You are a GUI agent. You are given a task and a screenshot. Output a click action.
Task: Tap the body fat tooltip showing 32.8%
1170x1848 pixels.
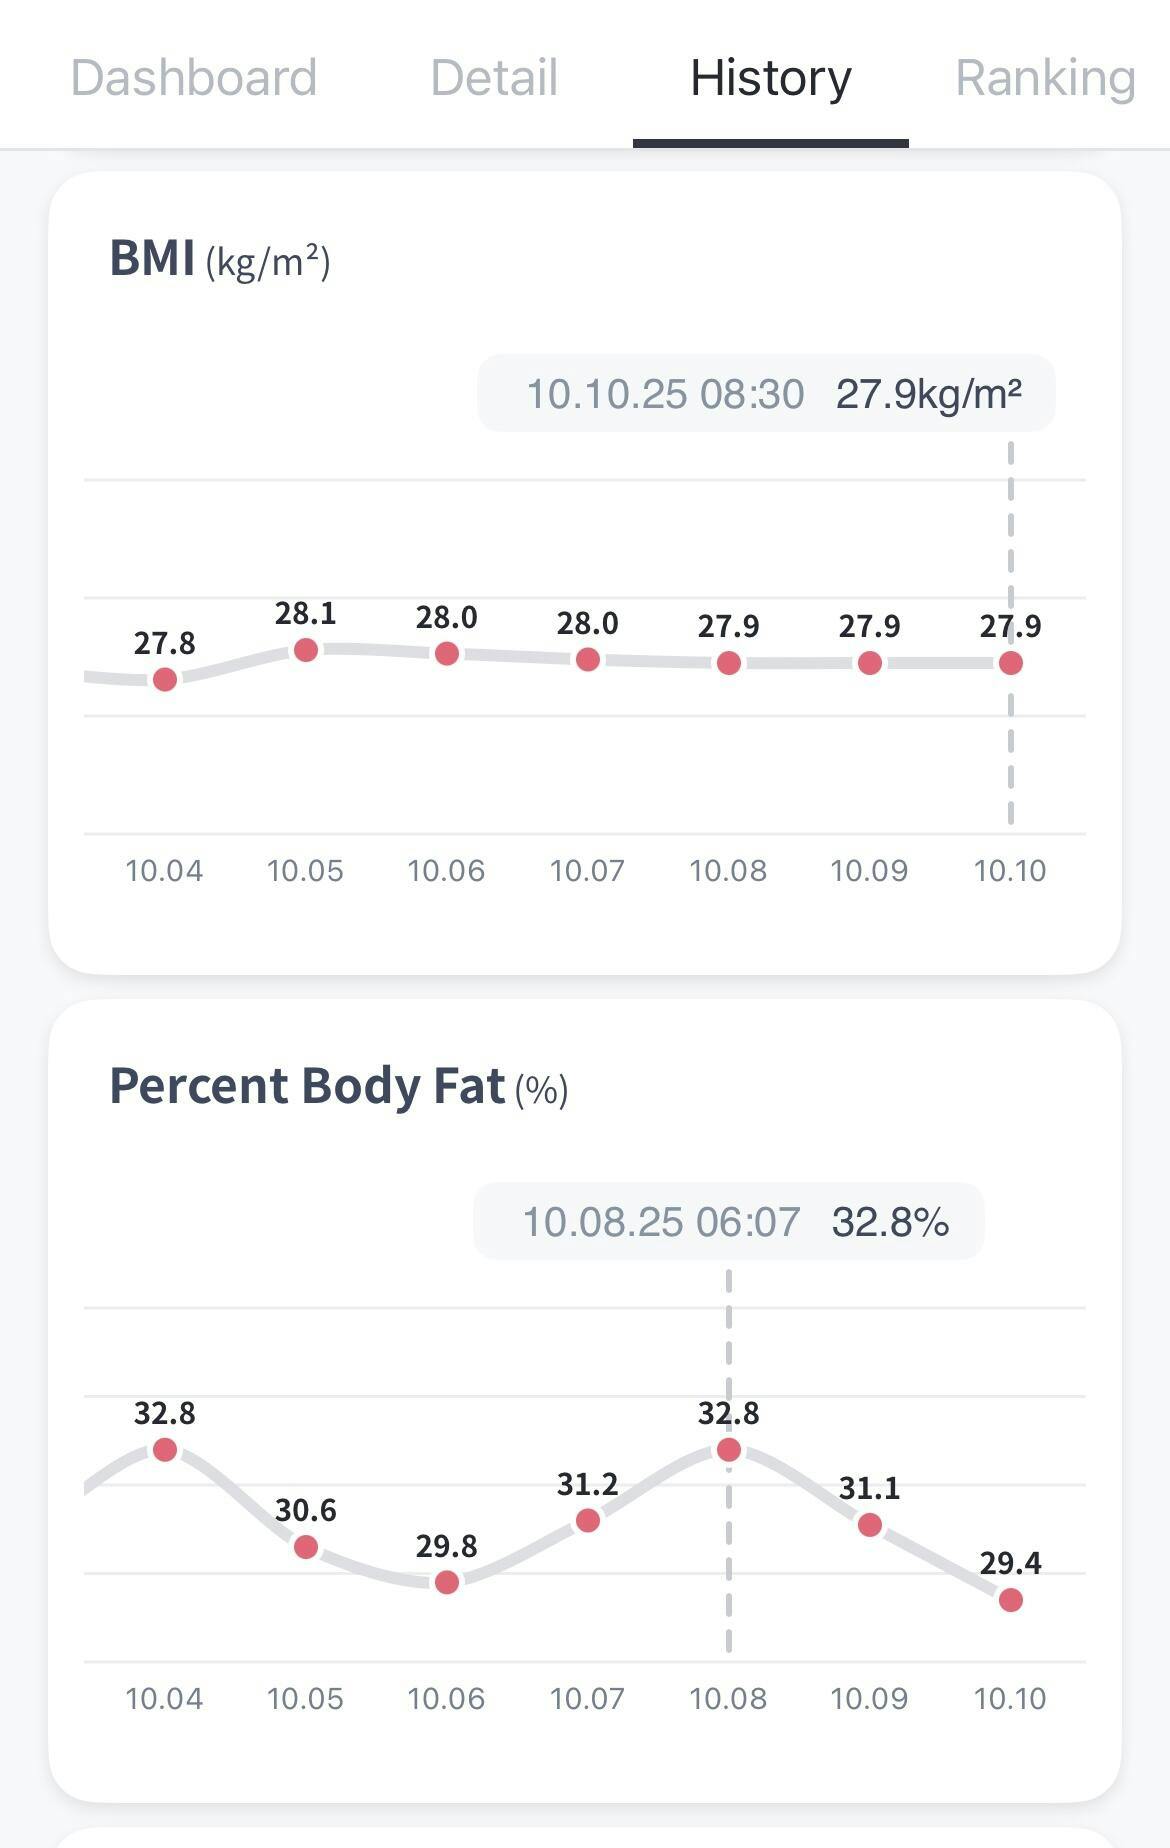(x=729, y=1222)
